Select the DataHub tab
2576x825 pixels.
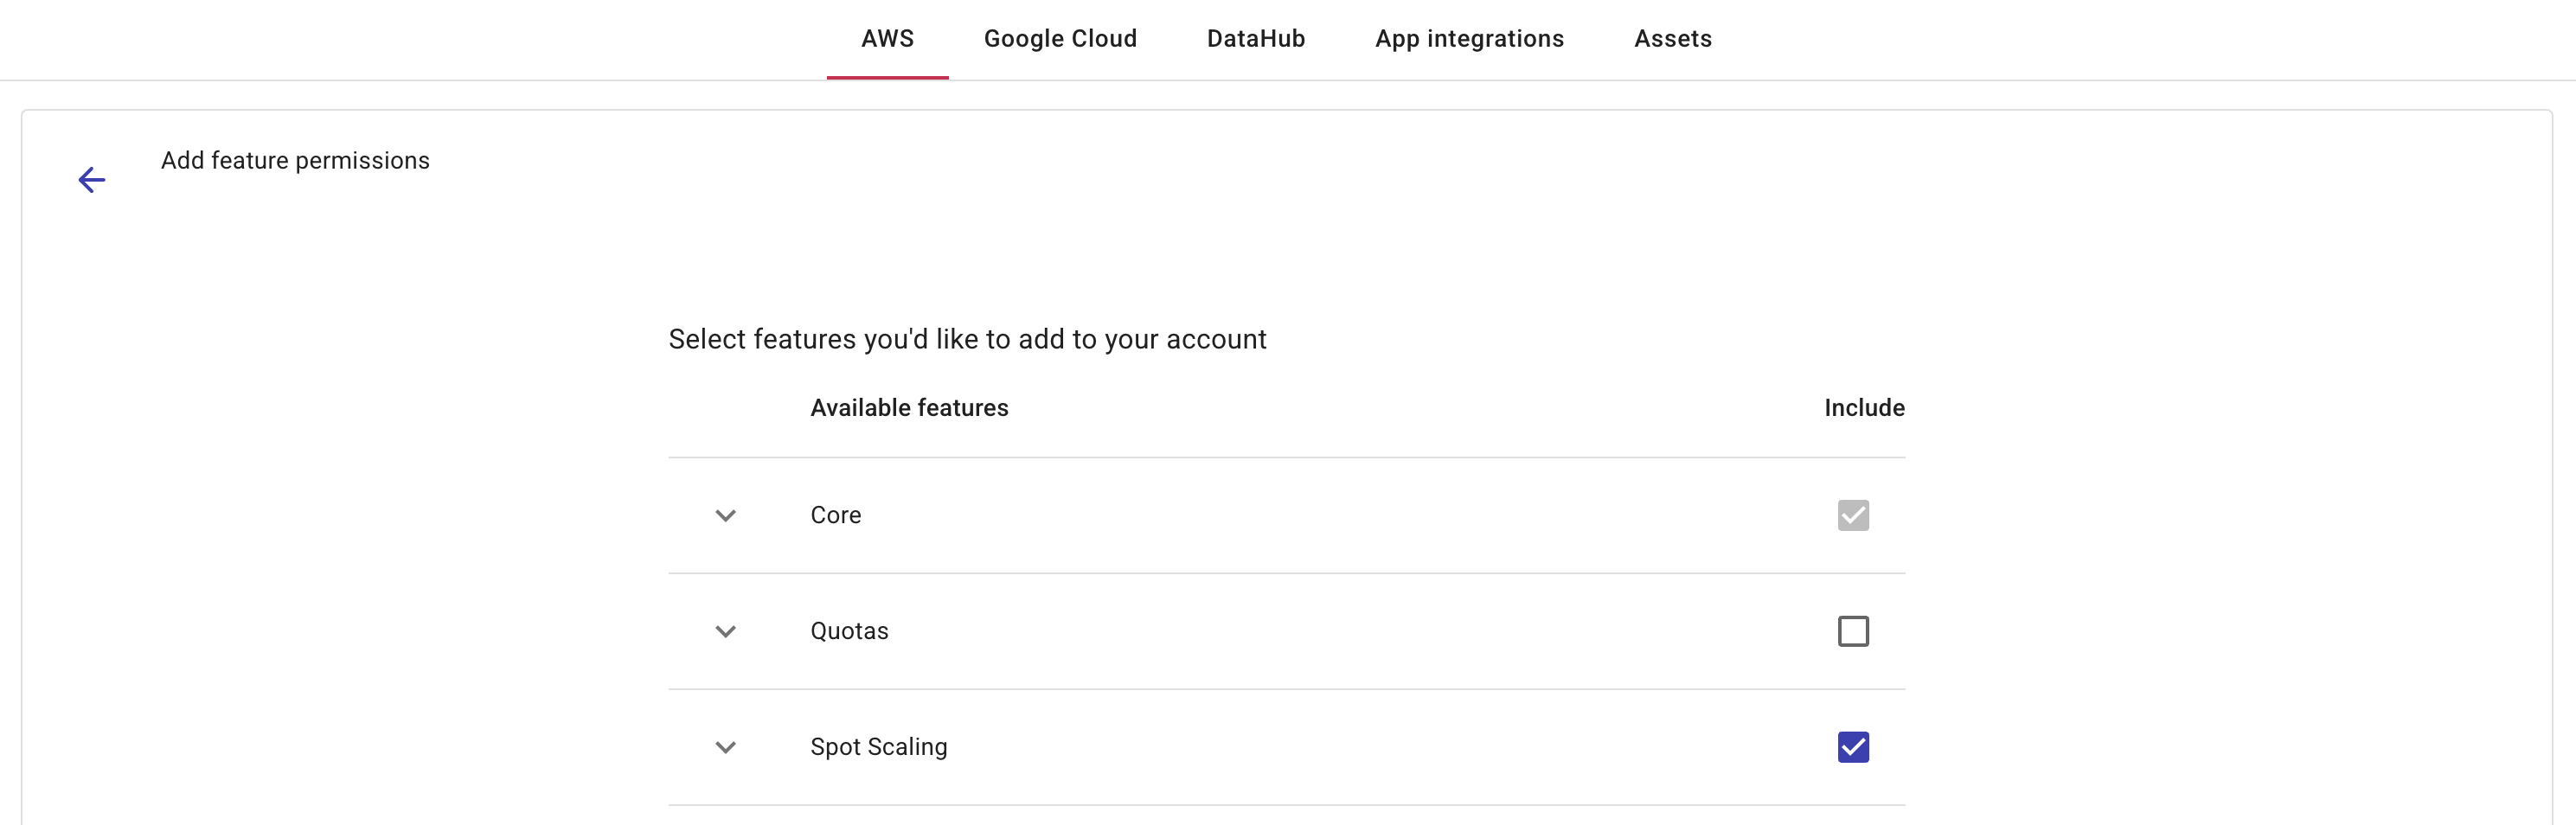point(1255,39)
